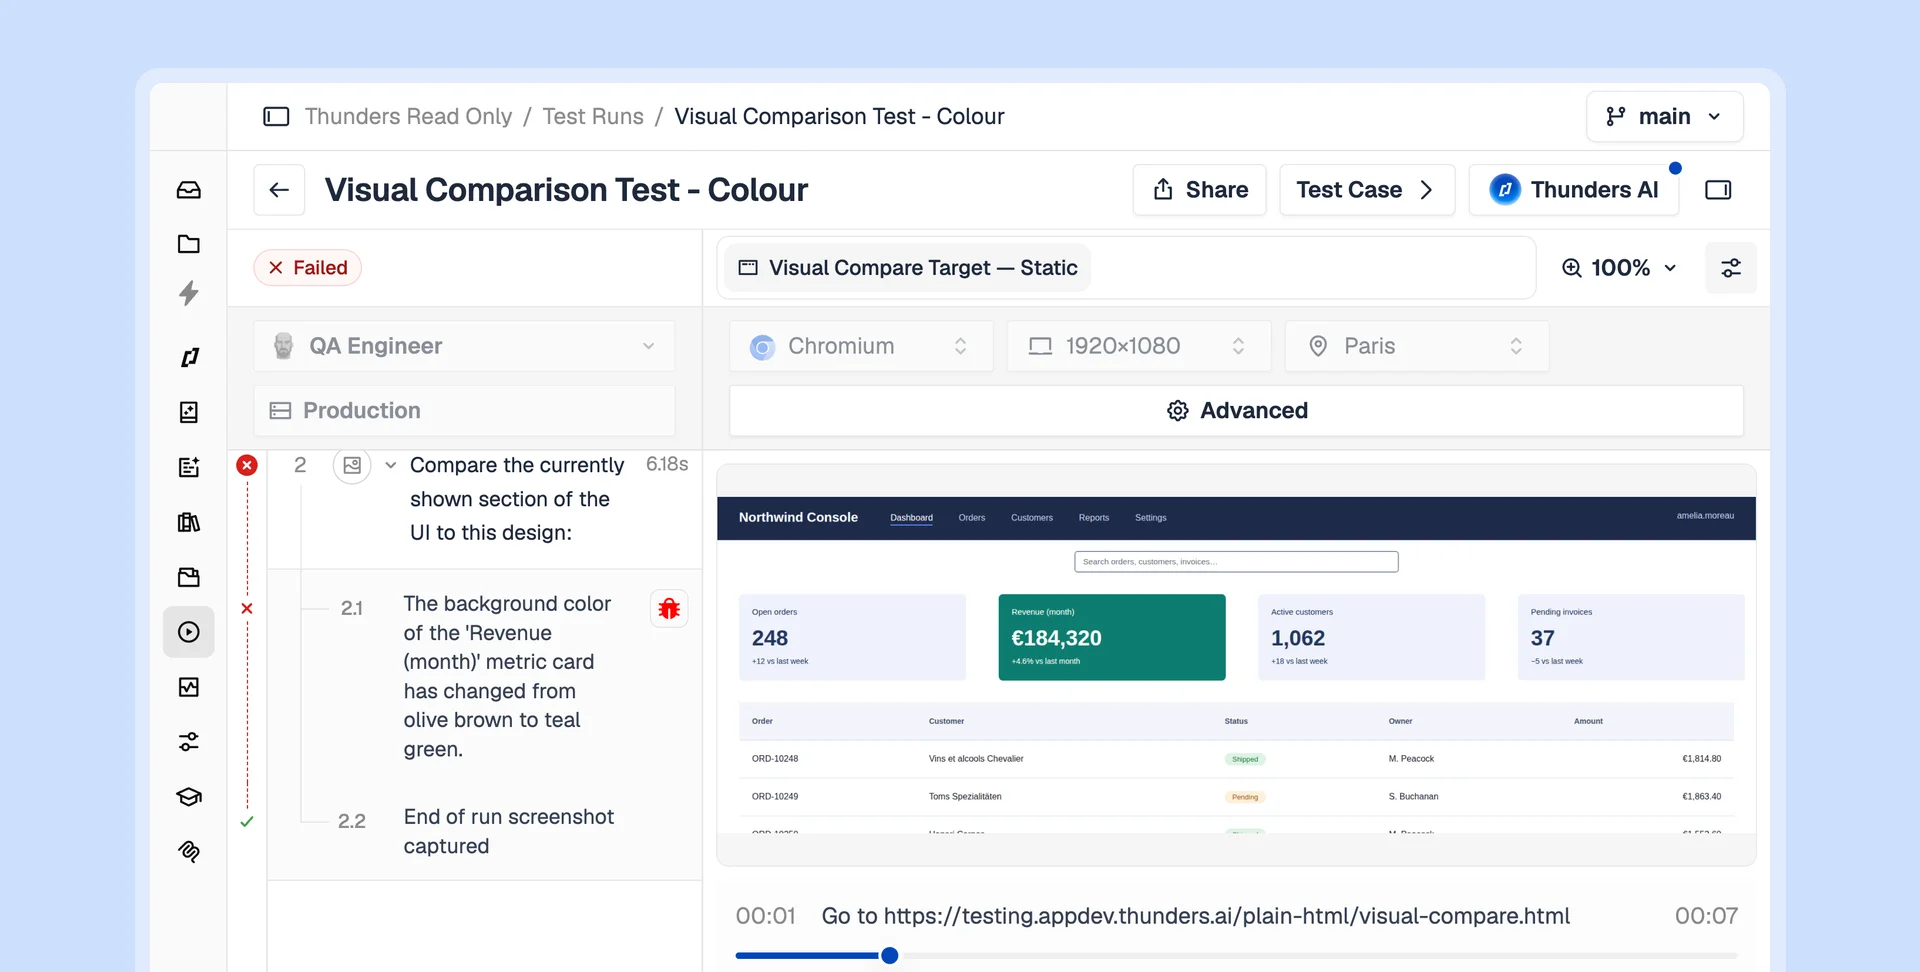Go back using the left arrow button

click(279, 190)
